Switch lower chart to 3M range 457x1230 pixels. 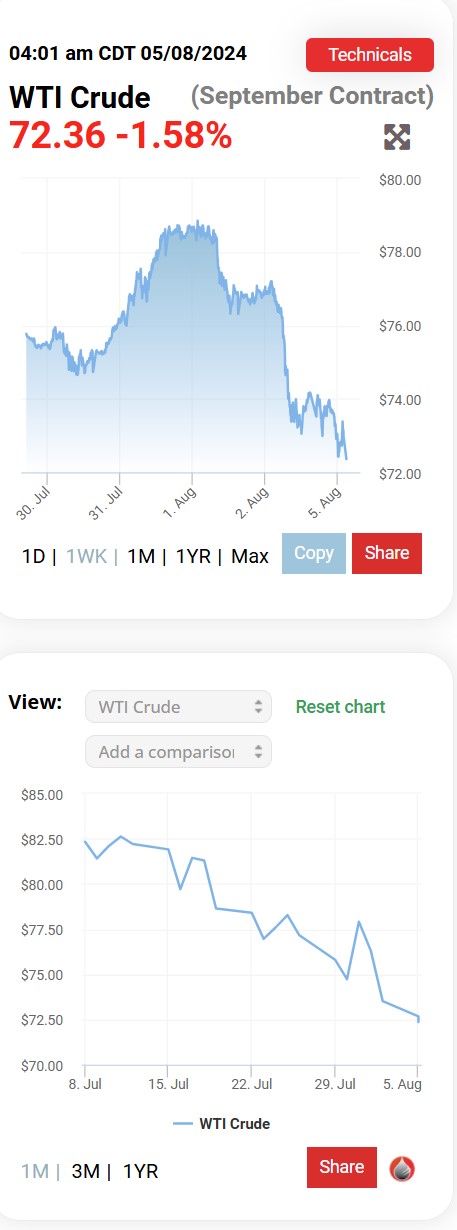86,1171
